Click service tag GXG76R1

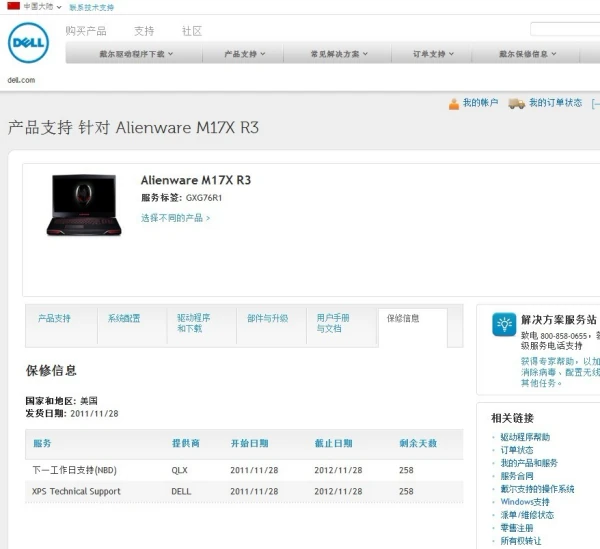tap(204, 198)
